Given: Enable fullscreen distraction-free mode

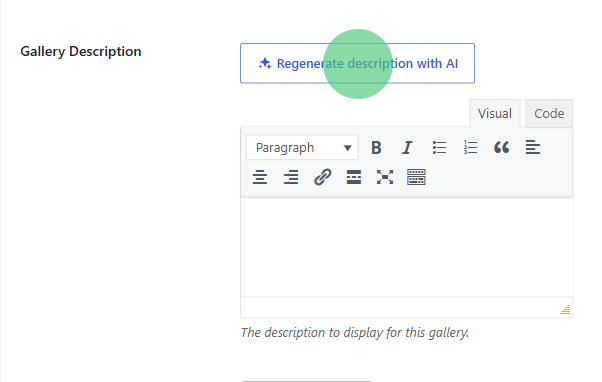Looking at the screenshot, I should point(385,177).
